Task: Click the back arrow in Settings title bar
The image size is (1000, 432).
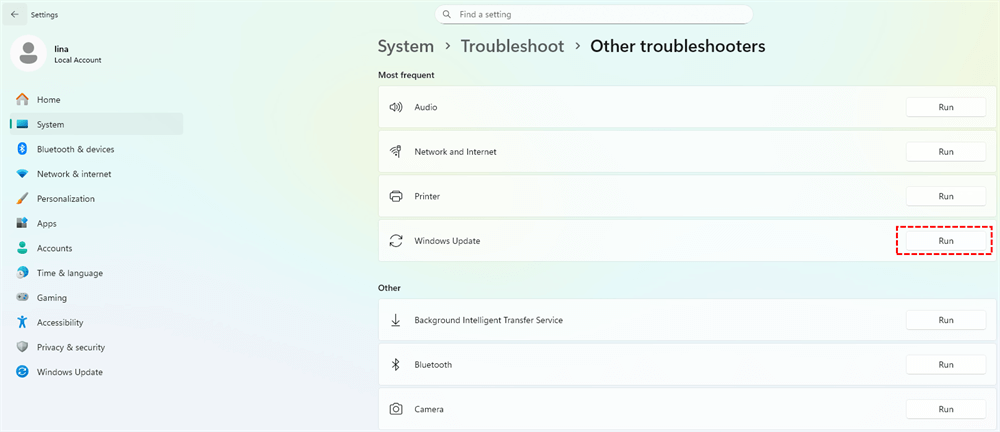Action: pyautogui.click(x=14, y=15)
